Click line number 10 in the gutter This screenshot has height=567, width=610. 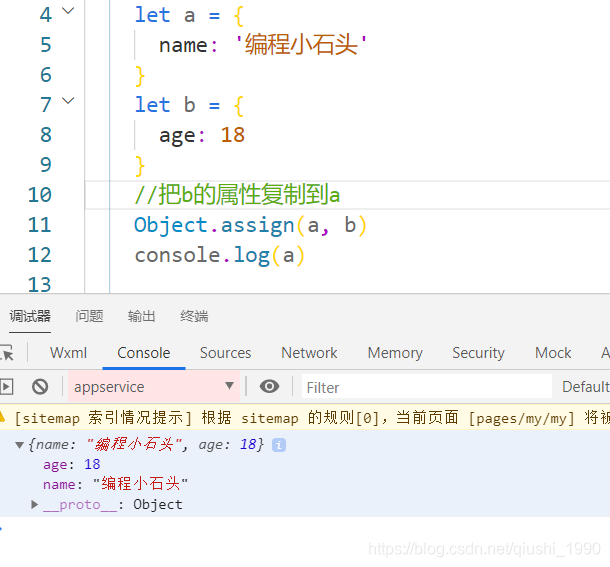tap(39, 195)
